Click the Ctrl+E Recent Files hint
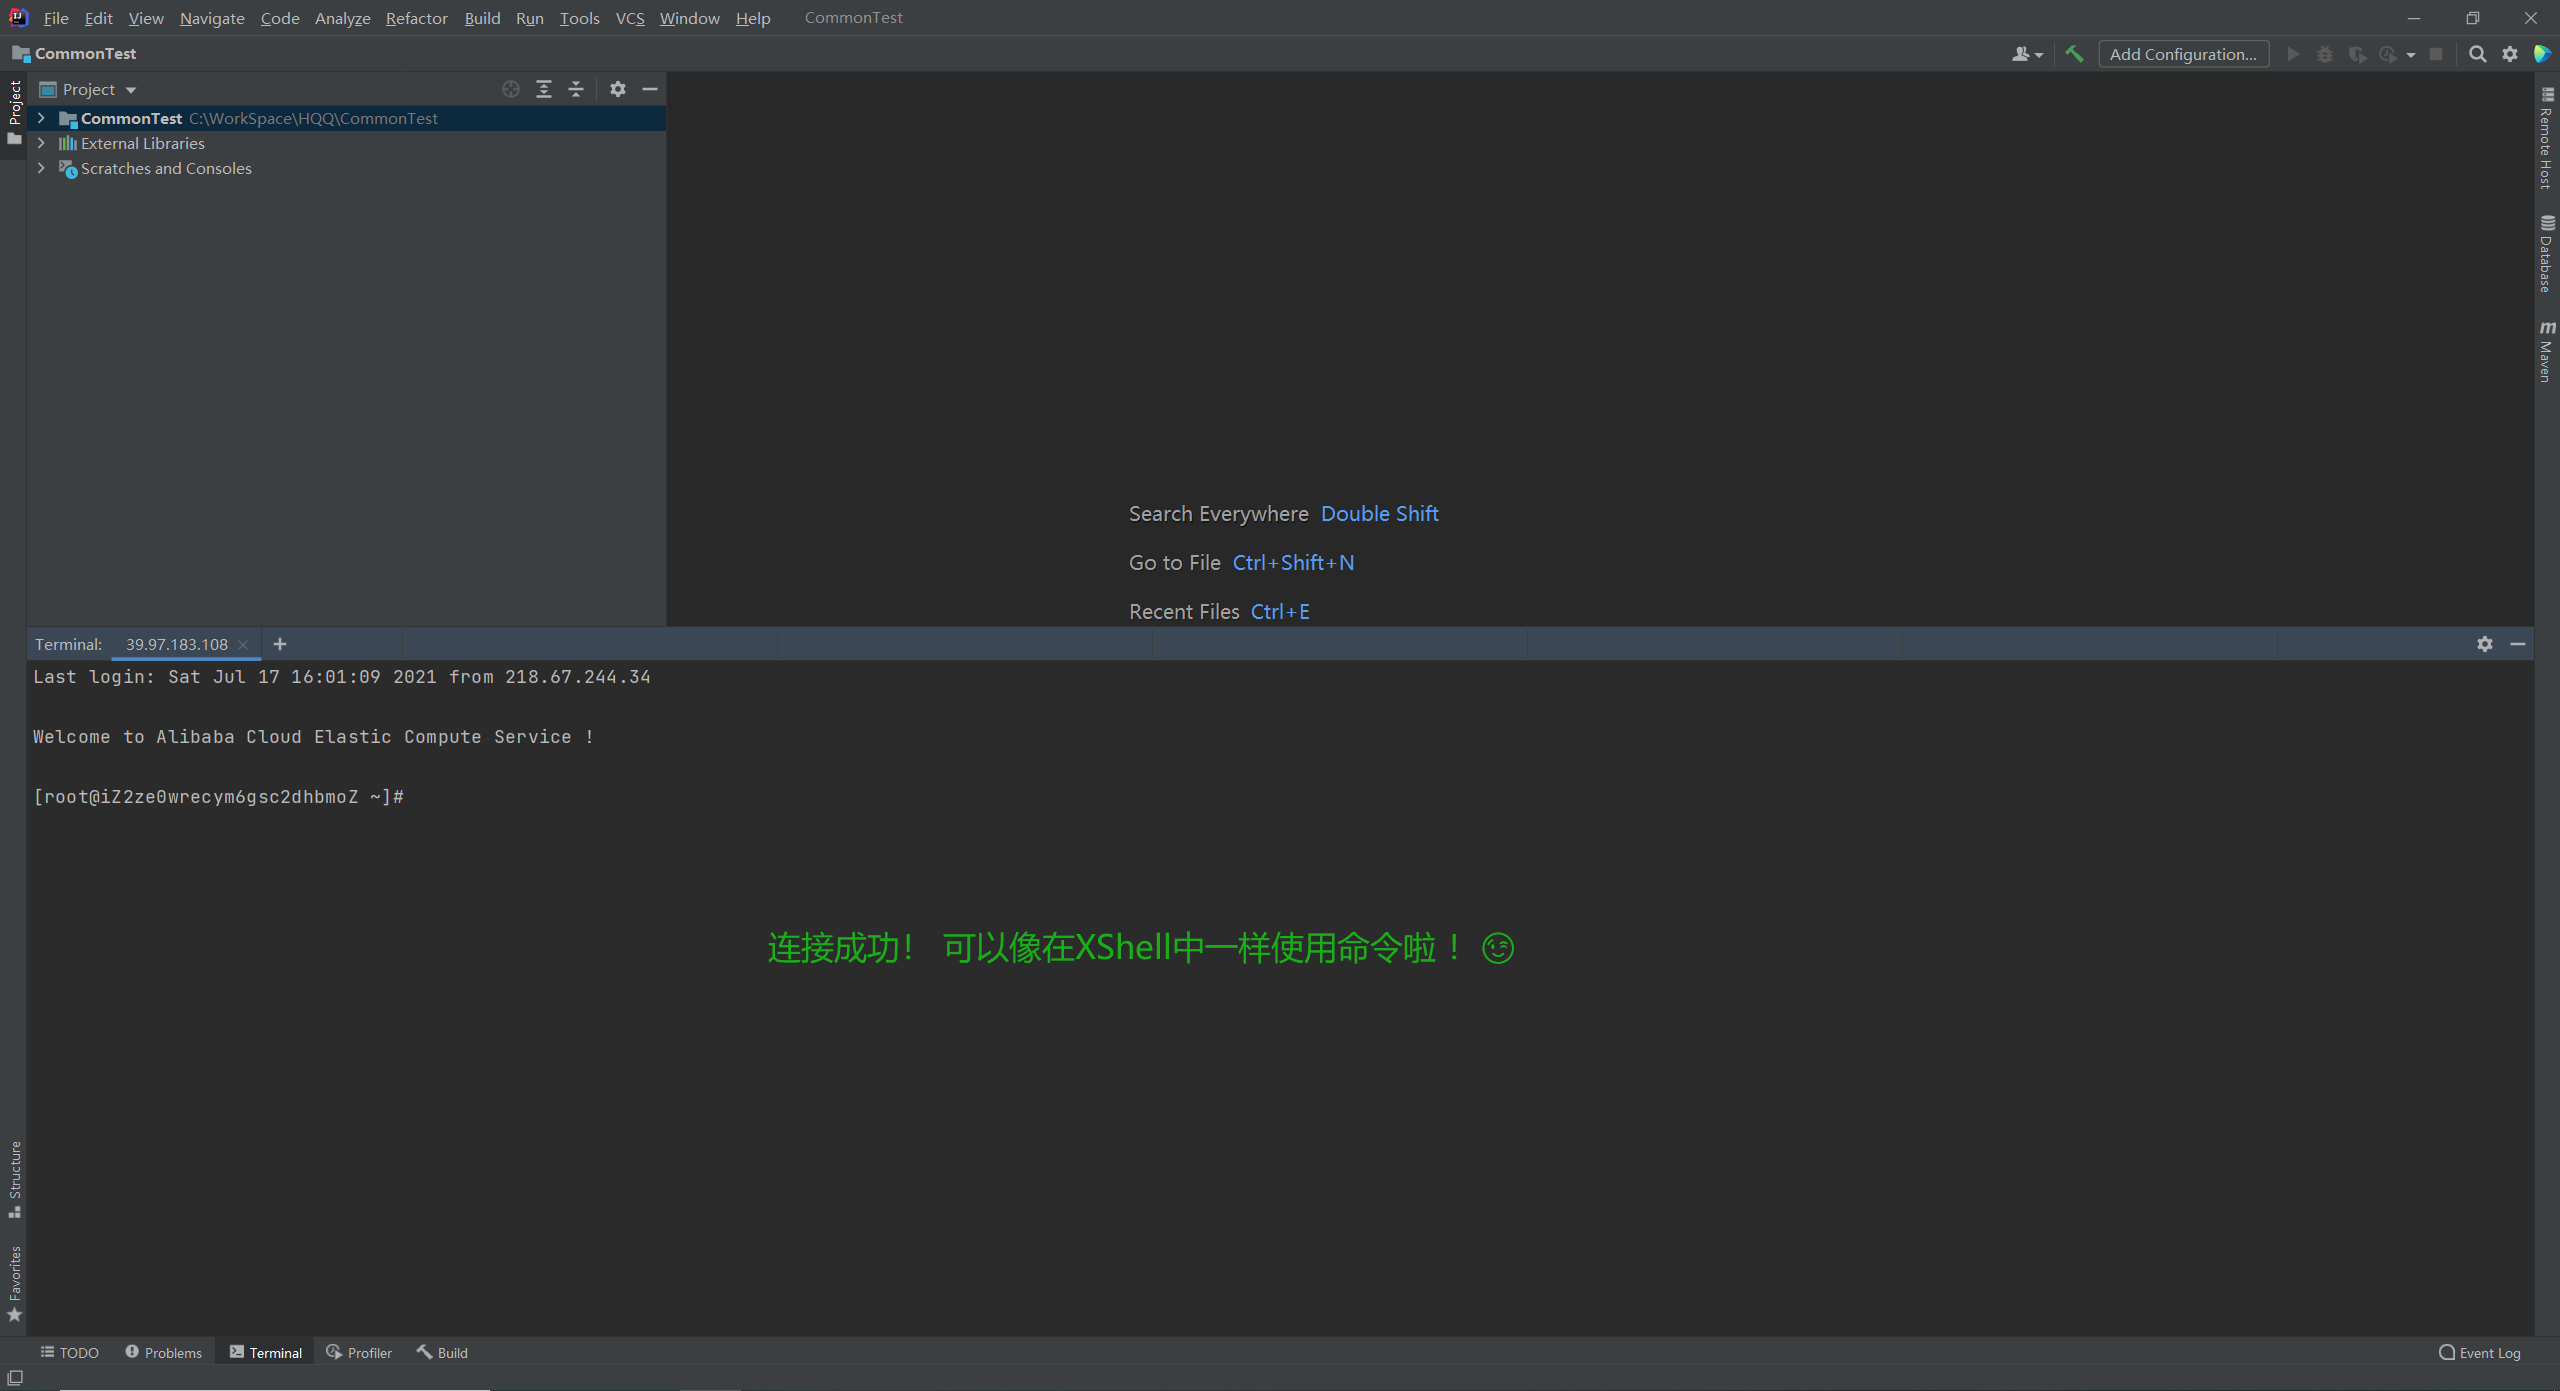This screenshot has width=2560, height=1391. coord(1280,612)
